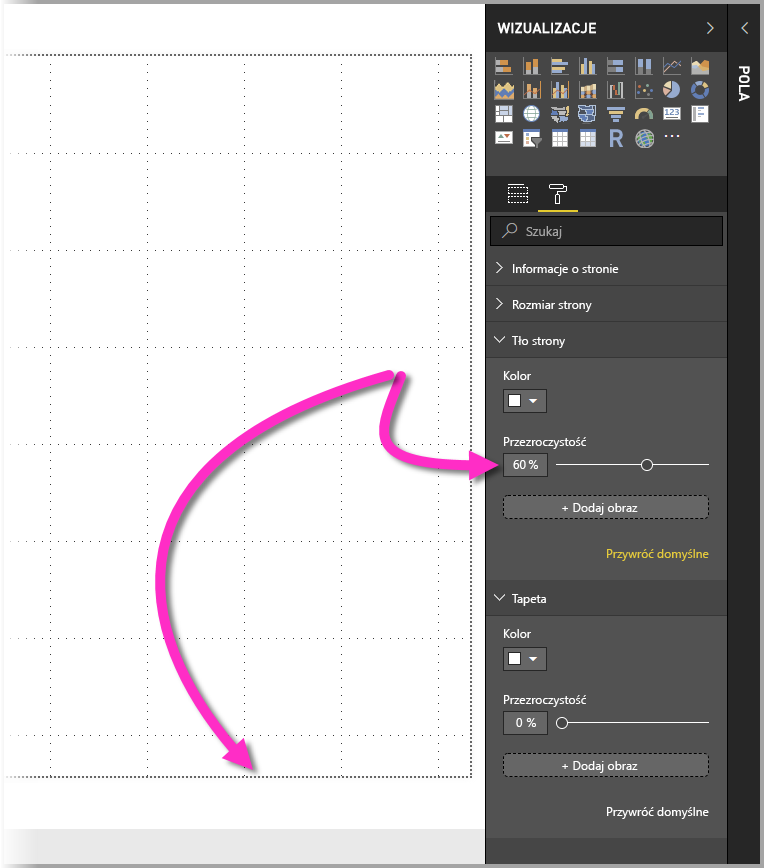
Task: Select the scatter chart visual
Action: point(644,90)
